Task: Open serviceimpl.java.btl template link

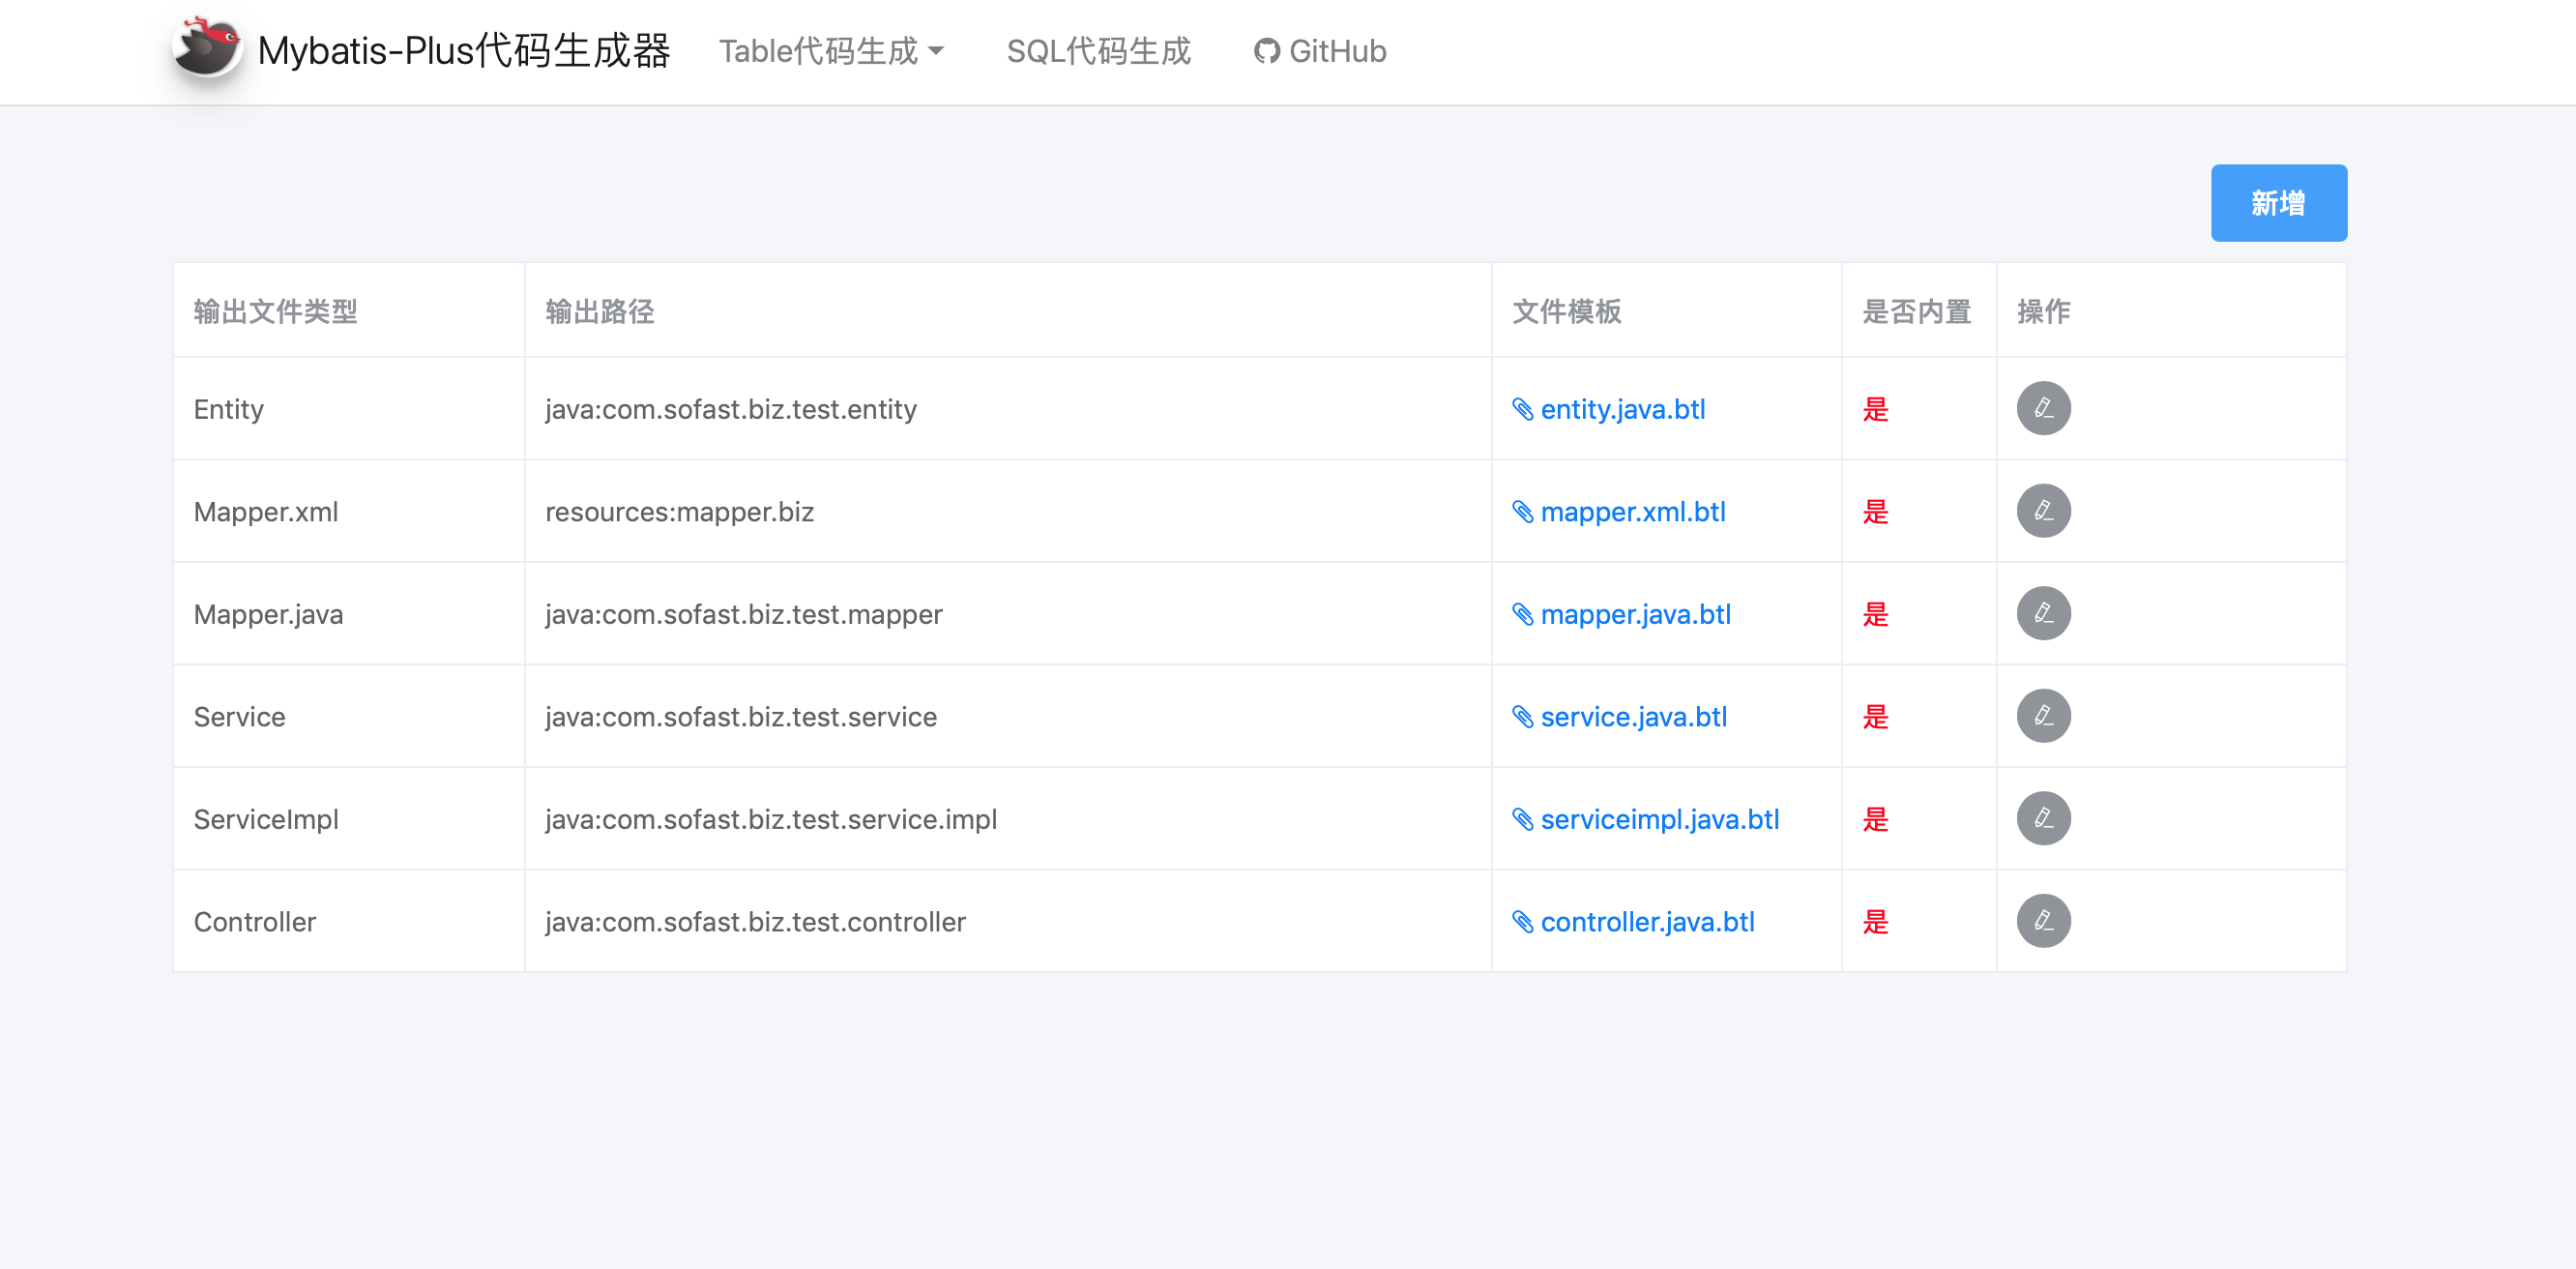Action: click(1659, 819)
